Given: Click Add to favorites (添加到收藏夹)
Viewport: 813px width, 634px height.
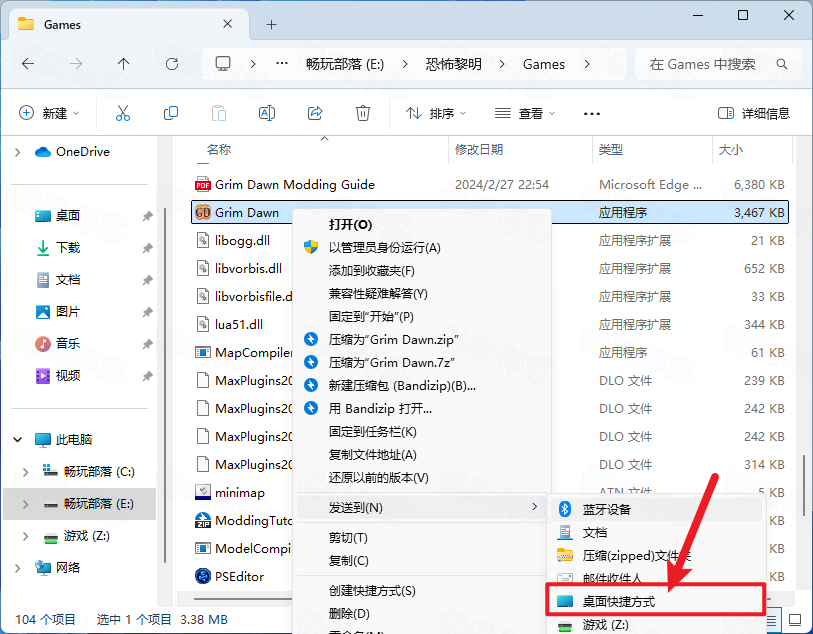Looking at the screenshot, I should point(422,271).
